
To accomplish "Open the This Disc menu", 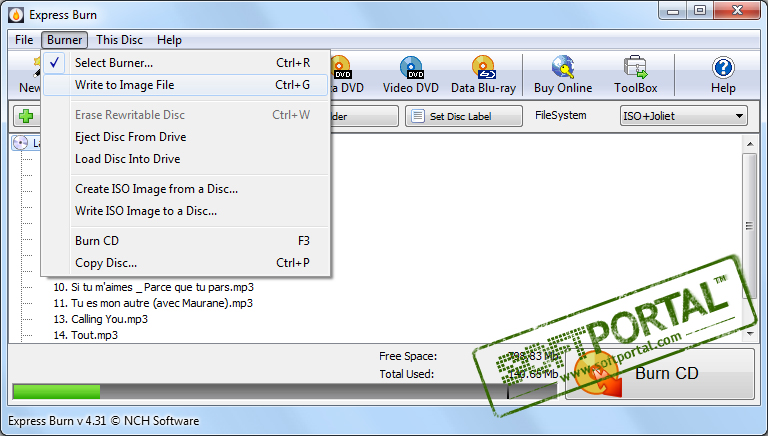I will click(x=119, y=40).
